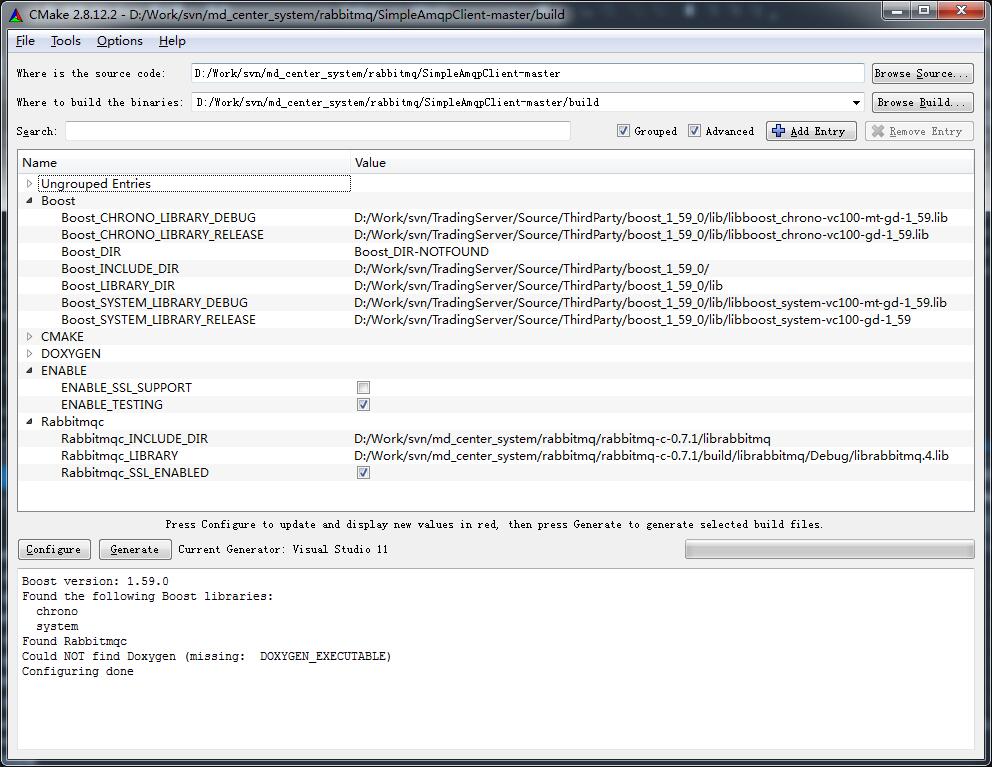Open the build binaries path dropdown

[x=856, y=103]
